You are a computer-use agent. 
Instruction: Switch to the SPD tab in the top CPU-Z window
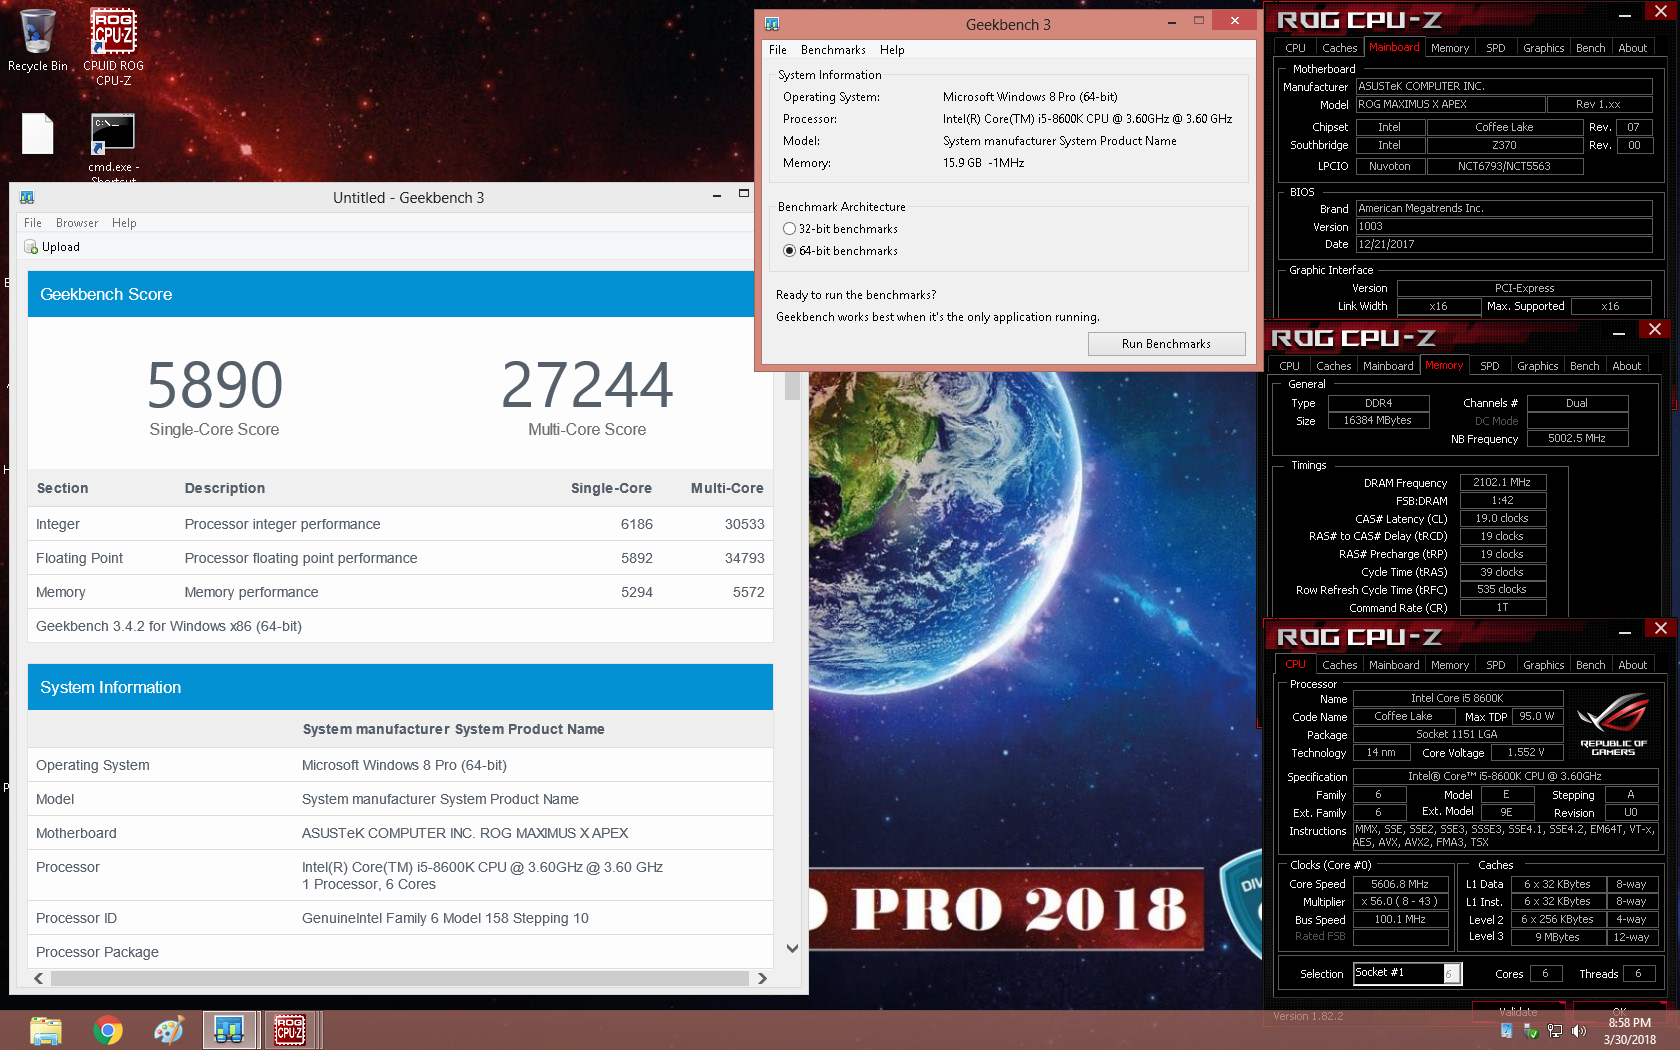pyautogui.click(x=1495, y=48)
